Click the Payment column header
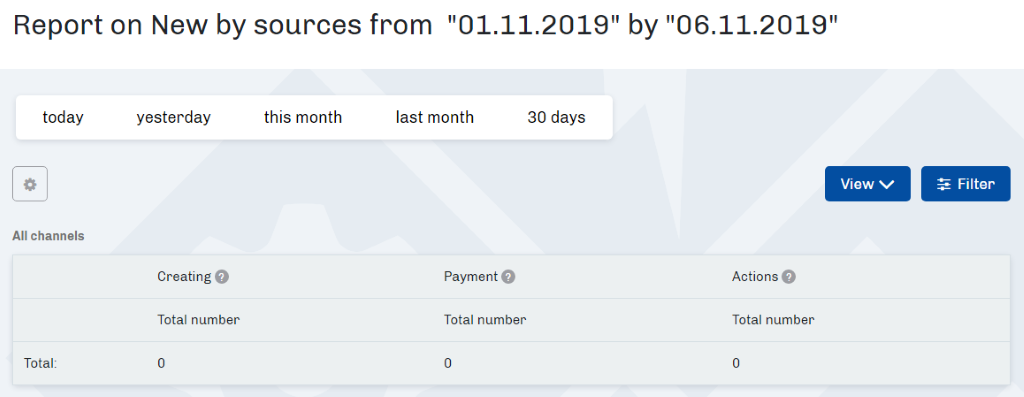The image size is (1024, 397). click(471, 276)
